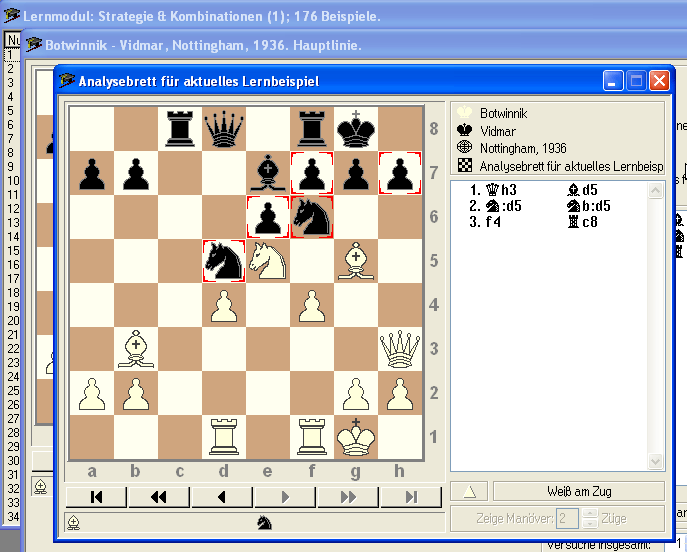Jump to the last move
687x552 pixels.
[411, 497]
